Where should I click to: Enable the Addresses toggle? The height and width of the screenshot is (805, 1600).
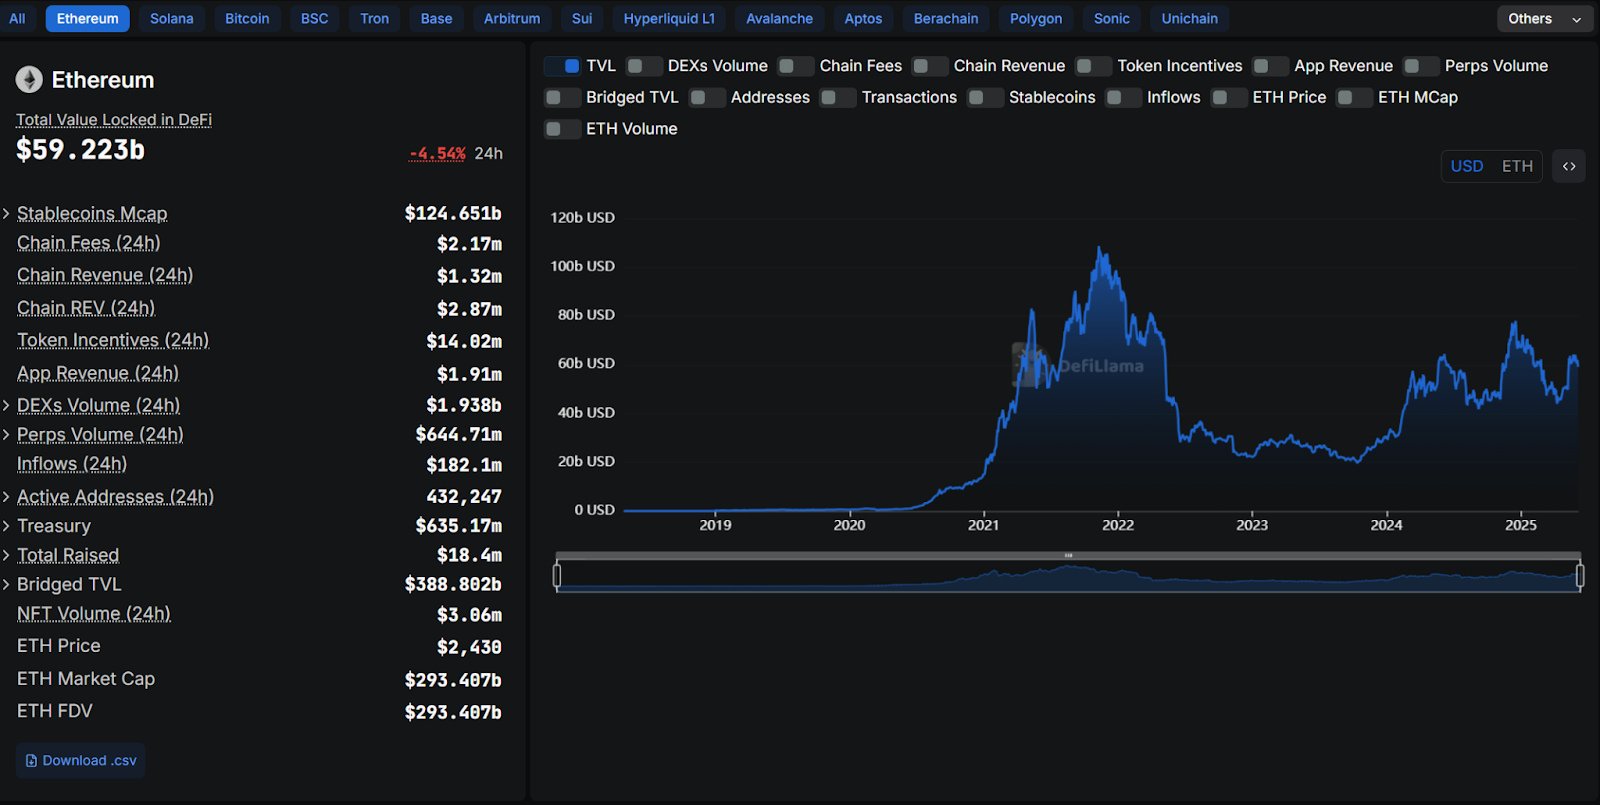pyautogui.click(x=707, y=98)
